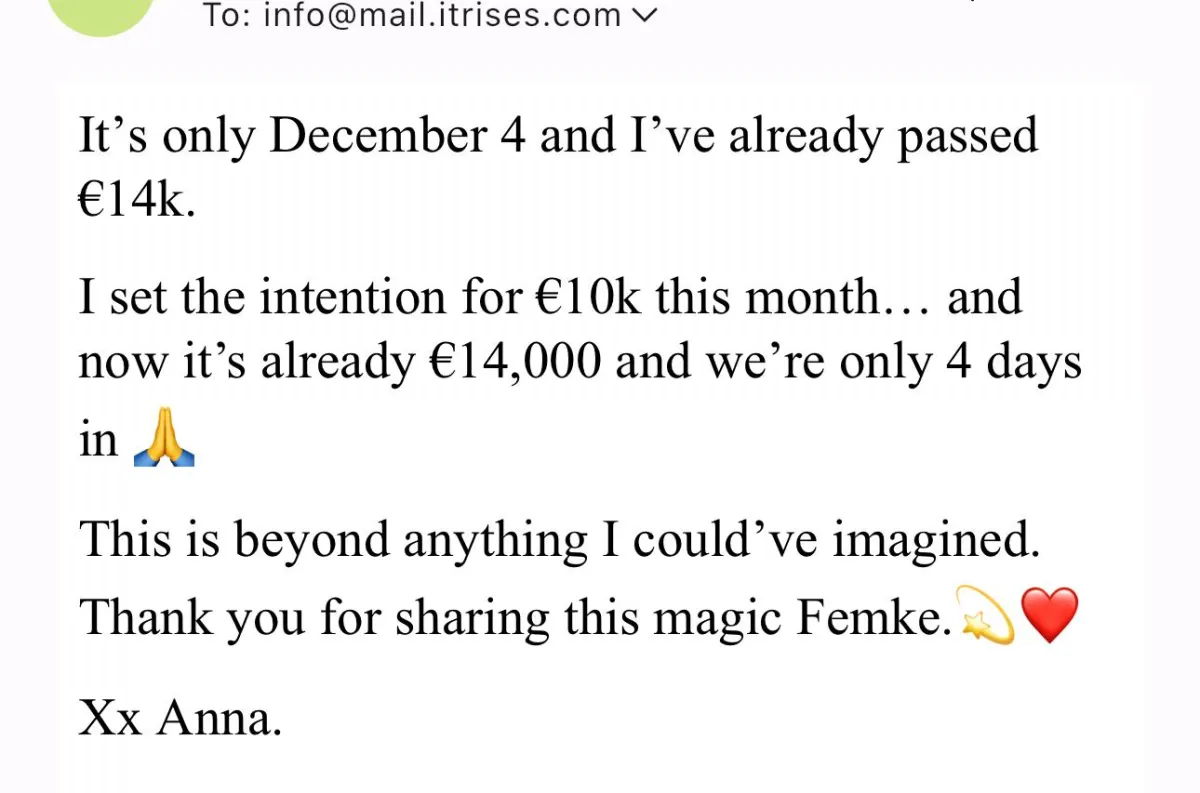Open the info@mail.itrises.com recipient address
This screenshot has width=1200, height=793.
(x=441, y=16)
